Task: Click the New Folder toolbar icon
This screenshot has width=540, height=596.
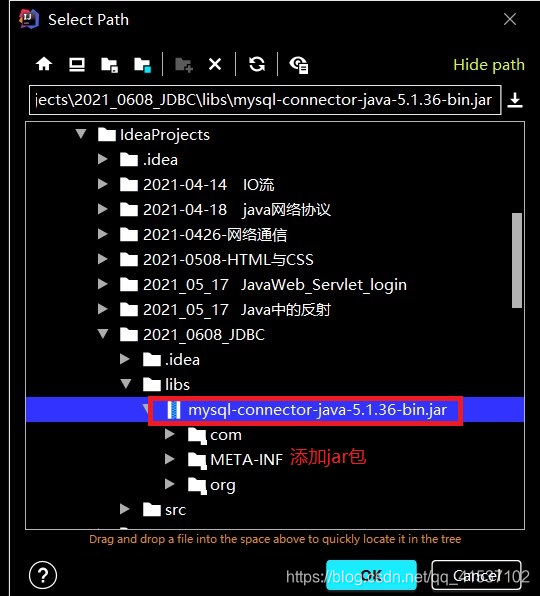Action: coord(184,65)
